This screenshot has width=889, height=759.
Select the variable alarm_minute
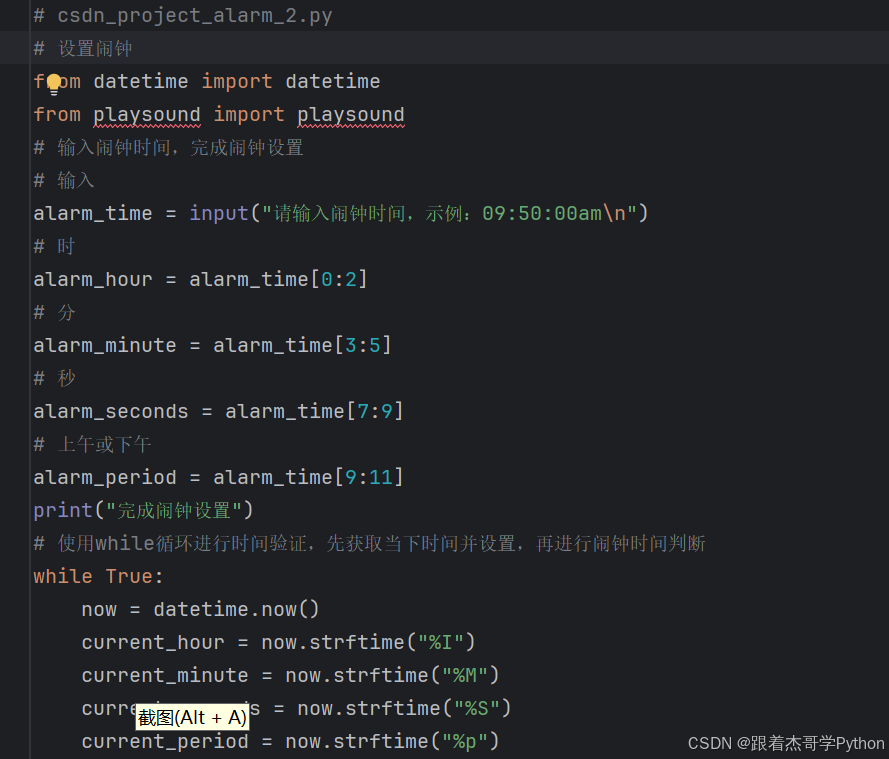(104, 344)
